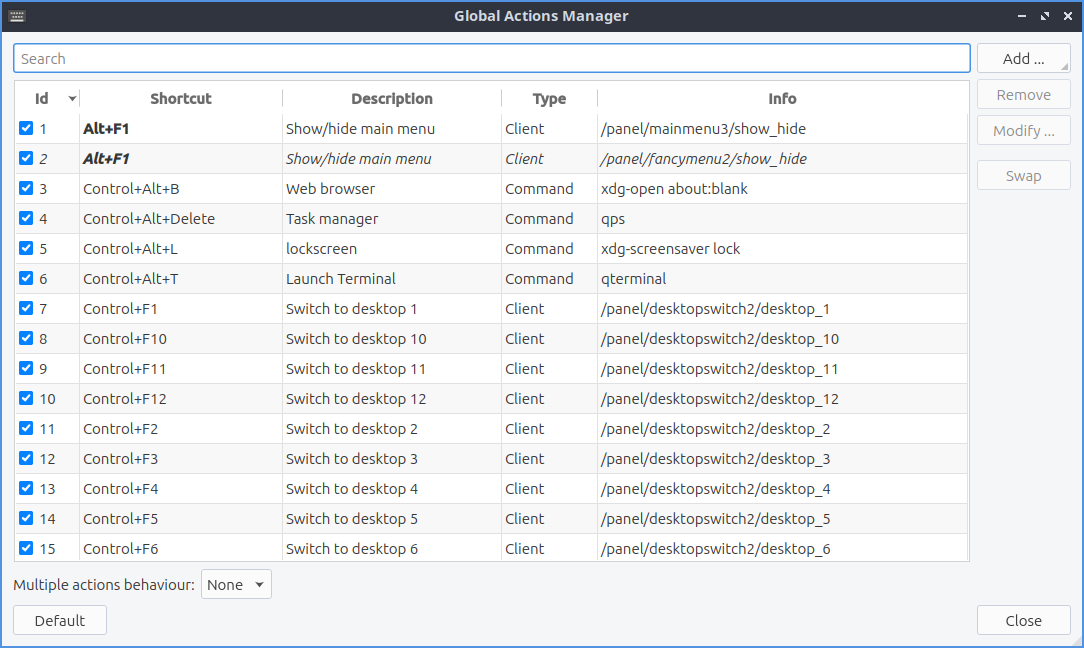Maximize the Global Actions Manager window
1084x648 pixels.
tap(1045, 16)
